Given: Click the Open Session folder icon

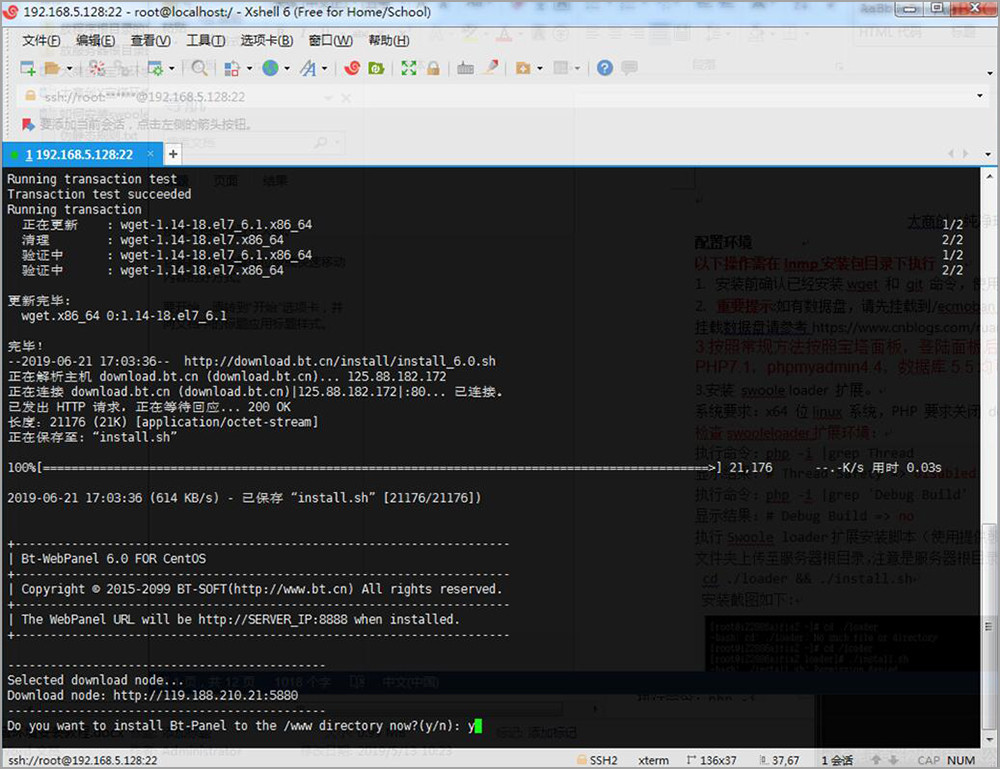Looking at the screenshot, I should coord(52,68).
